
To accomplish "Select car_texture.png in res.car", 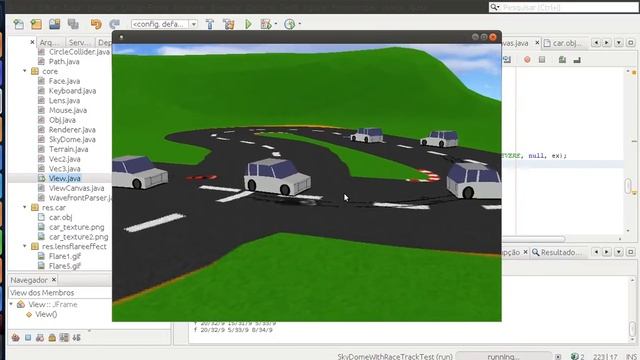I will point(76,227).
